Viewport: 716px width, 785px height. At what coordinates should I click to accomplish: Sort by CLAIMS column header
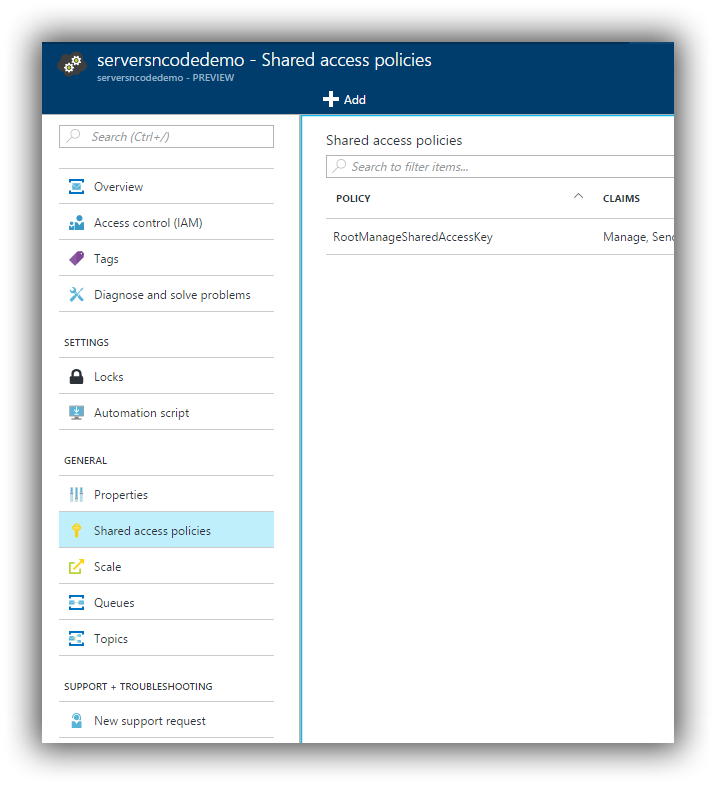click(621, 199)
